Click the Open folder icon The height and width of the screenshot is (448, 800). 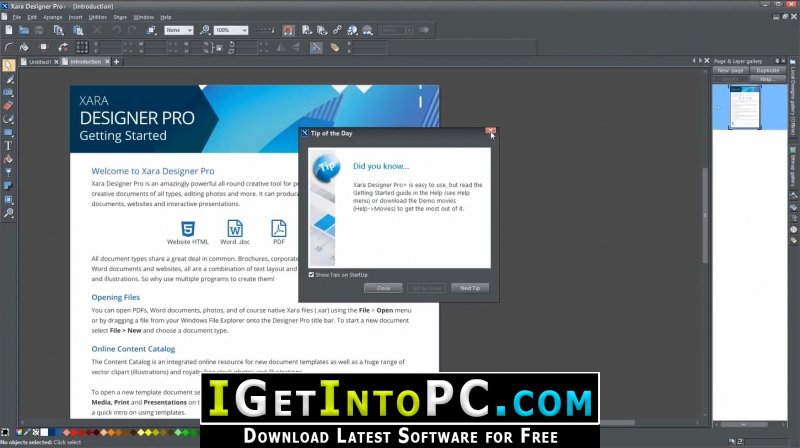point(23,30)
